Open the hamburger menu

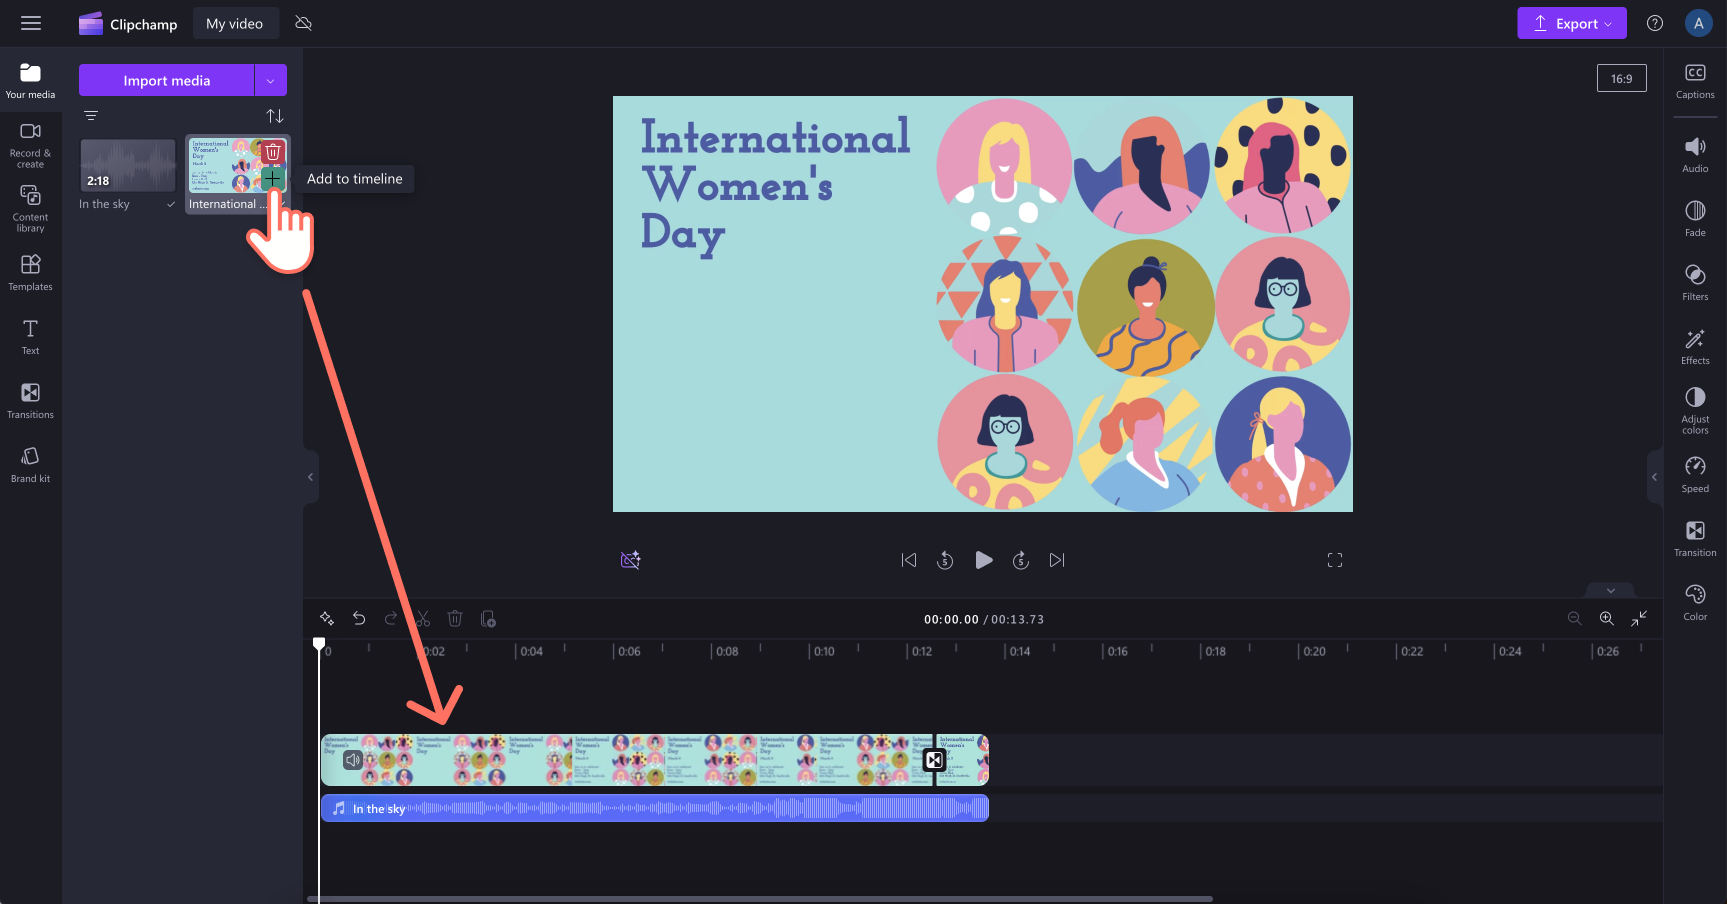[31, 23]
